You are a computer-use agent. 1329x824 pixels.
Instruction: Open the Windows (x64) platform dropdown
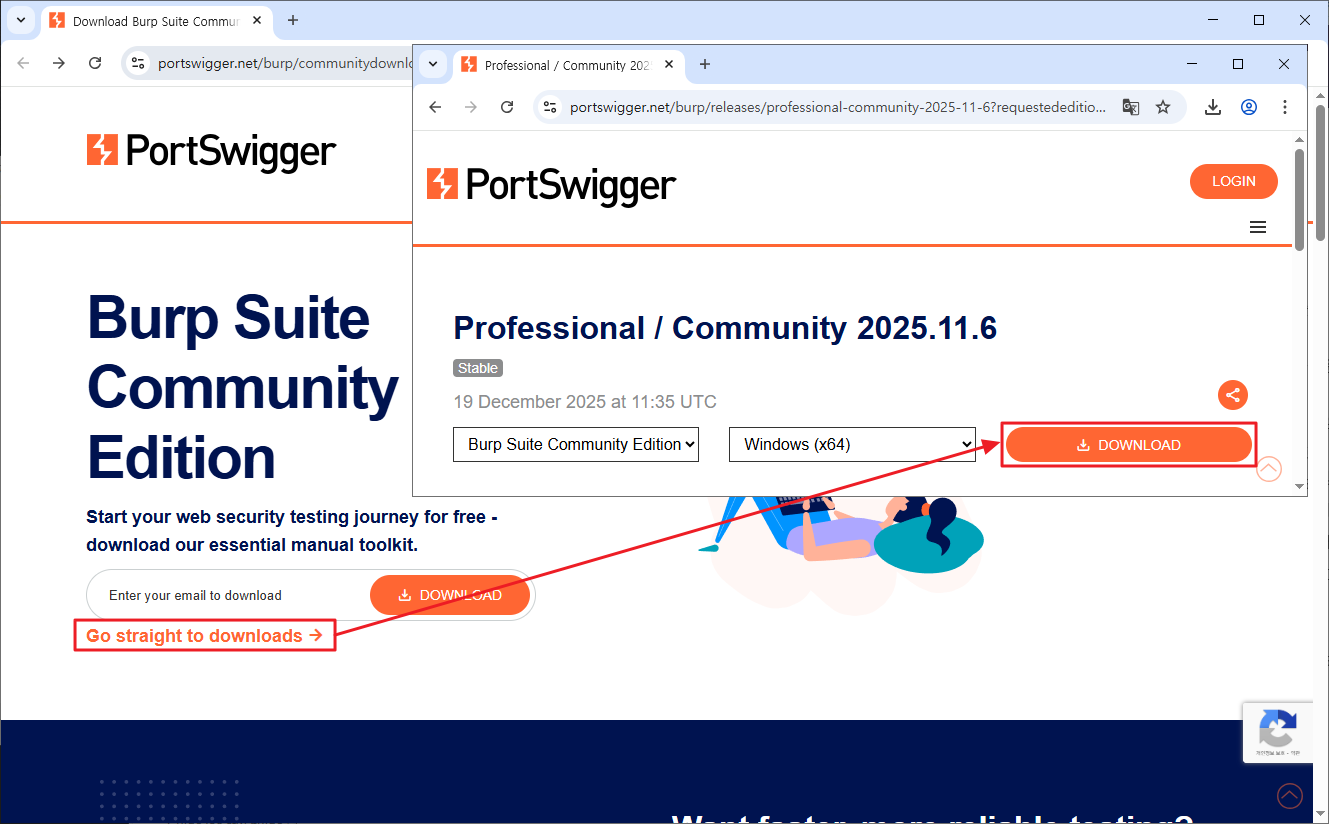[852, 444]
